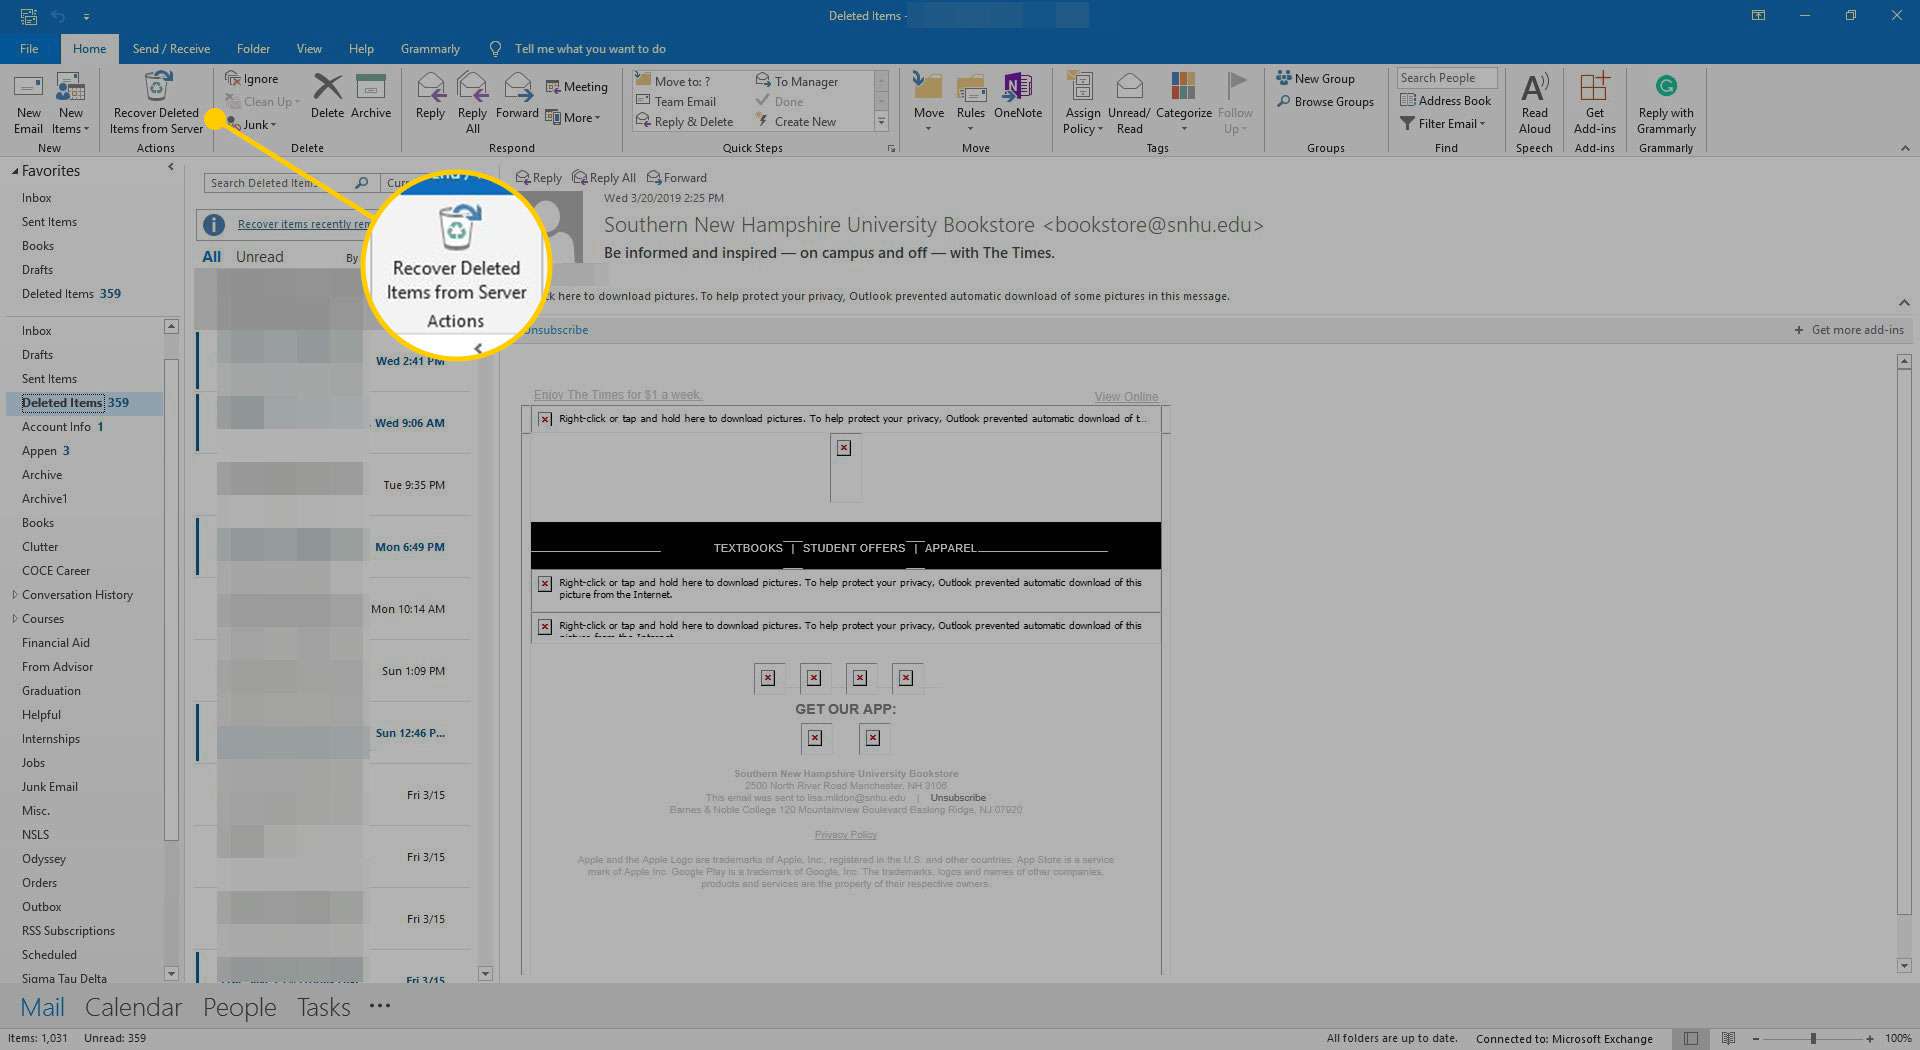Screen dimensions: 1920x1050
Task: Click Reply in the reading pane
Action: coord(538,177)
